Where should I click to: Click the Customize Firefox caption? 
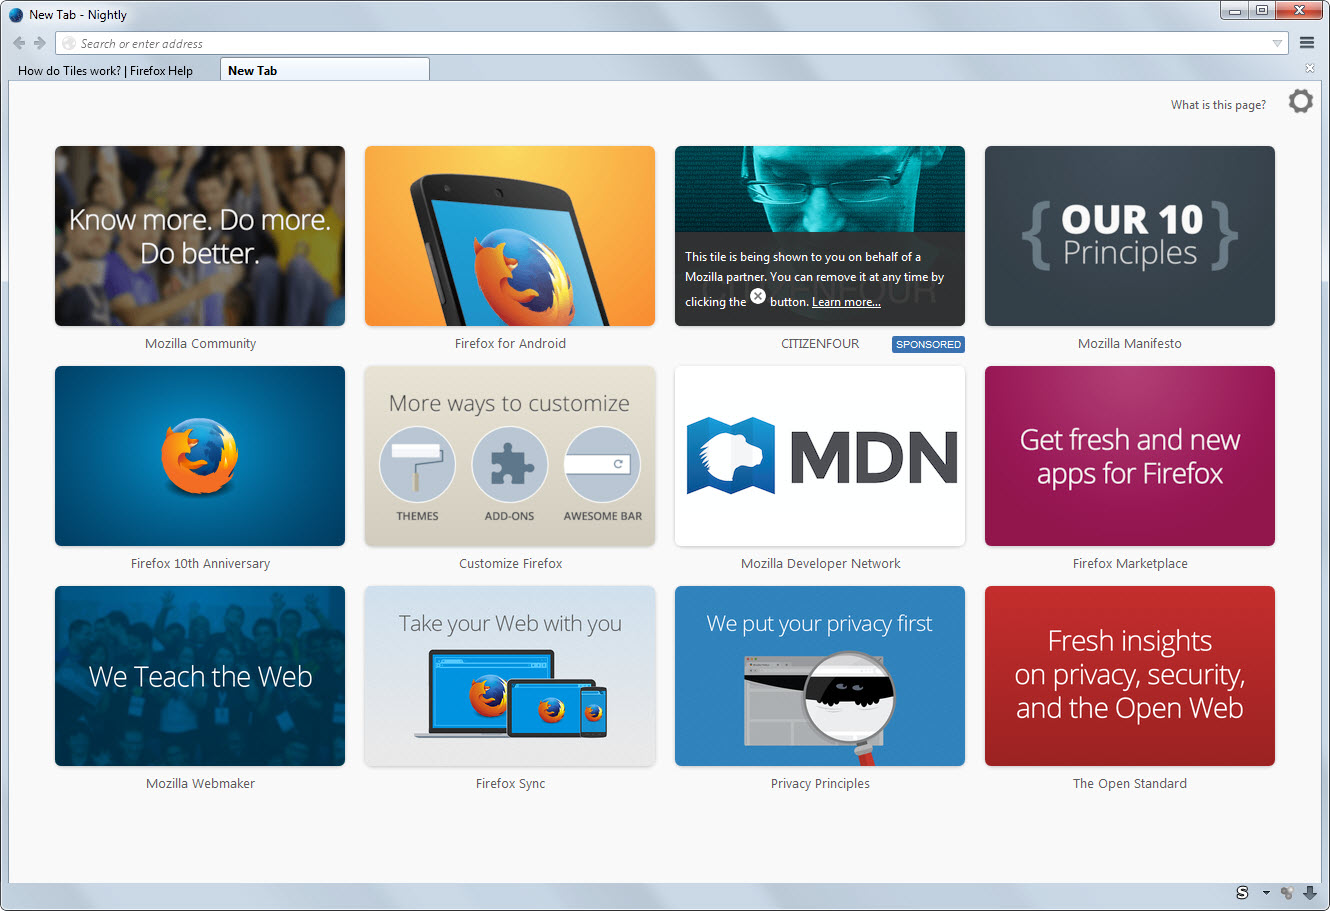tap(510, 563)
